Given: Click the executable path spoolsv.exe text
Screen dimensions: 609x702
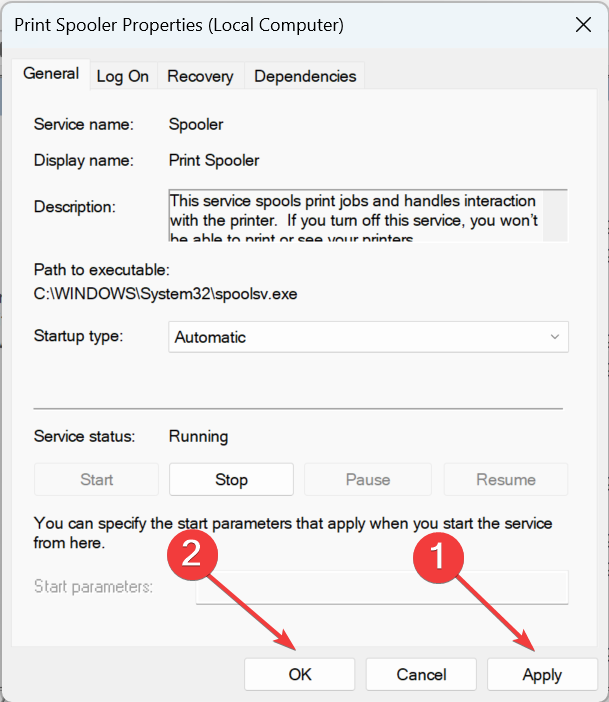Looking at the screenshot, I should click(x=165, y=294).
